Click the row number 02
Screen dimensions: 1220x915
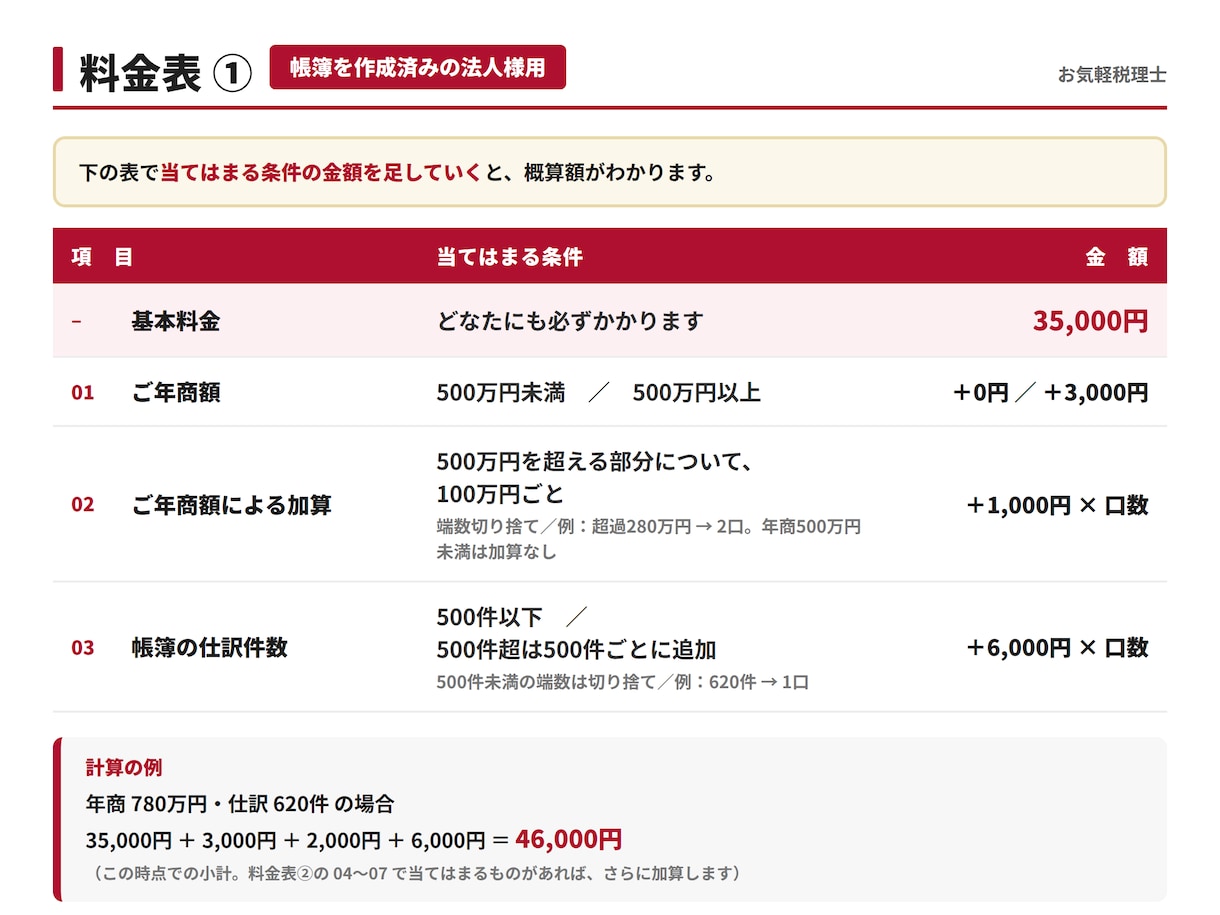tap(82, 505)
